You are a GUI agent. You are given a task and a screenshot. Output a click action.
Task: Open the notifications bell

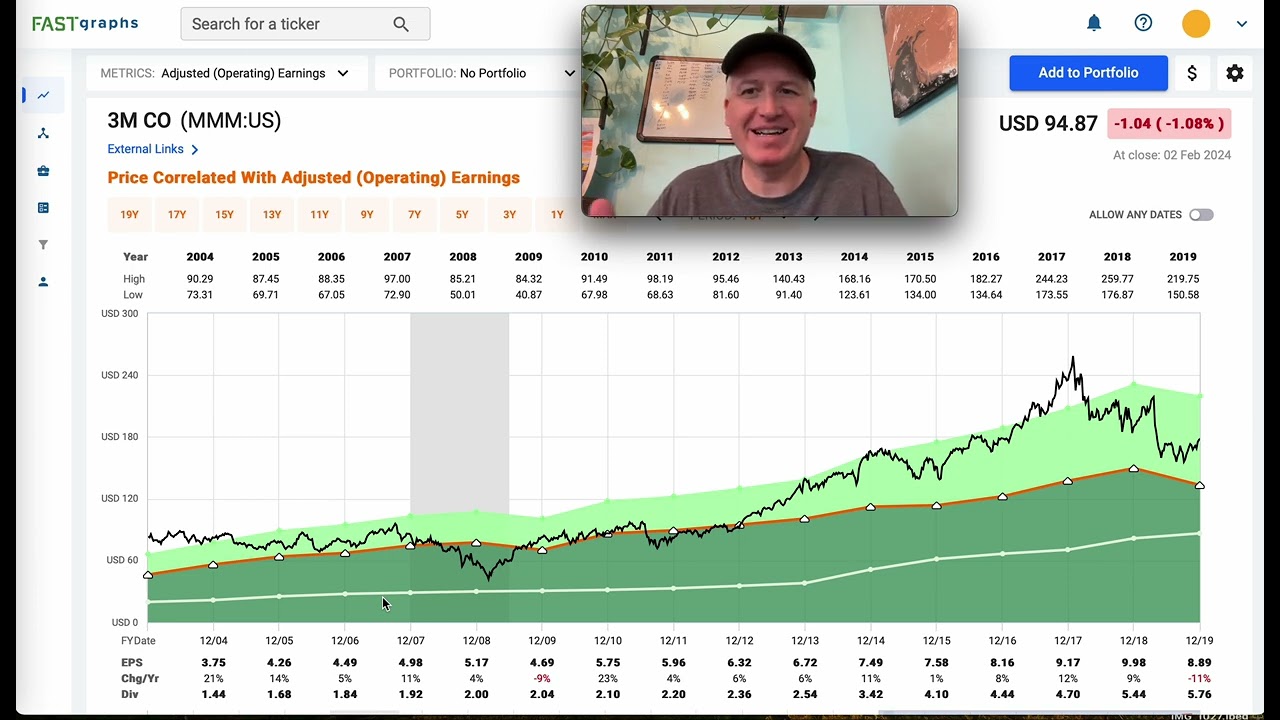[1094, 23]
